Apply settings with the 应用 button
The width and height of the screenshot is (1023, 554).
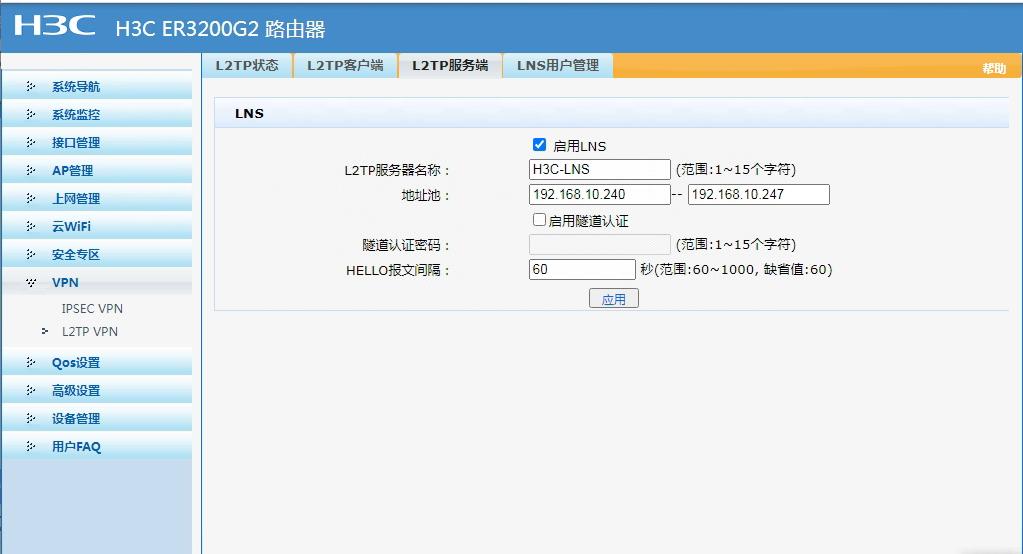pyautogui.click(x=614, y=299)
